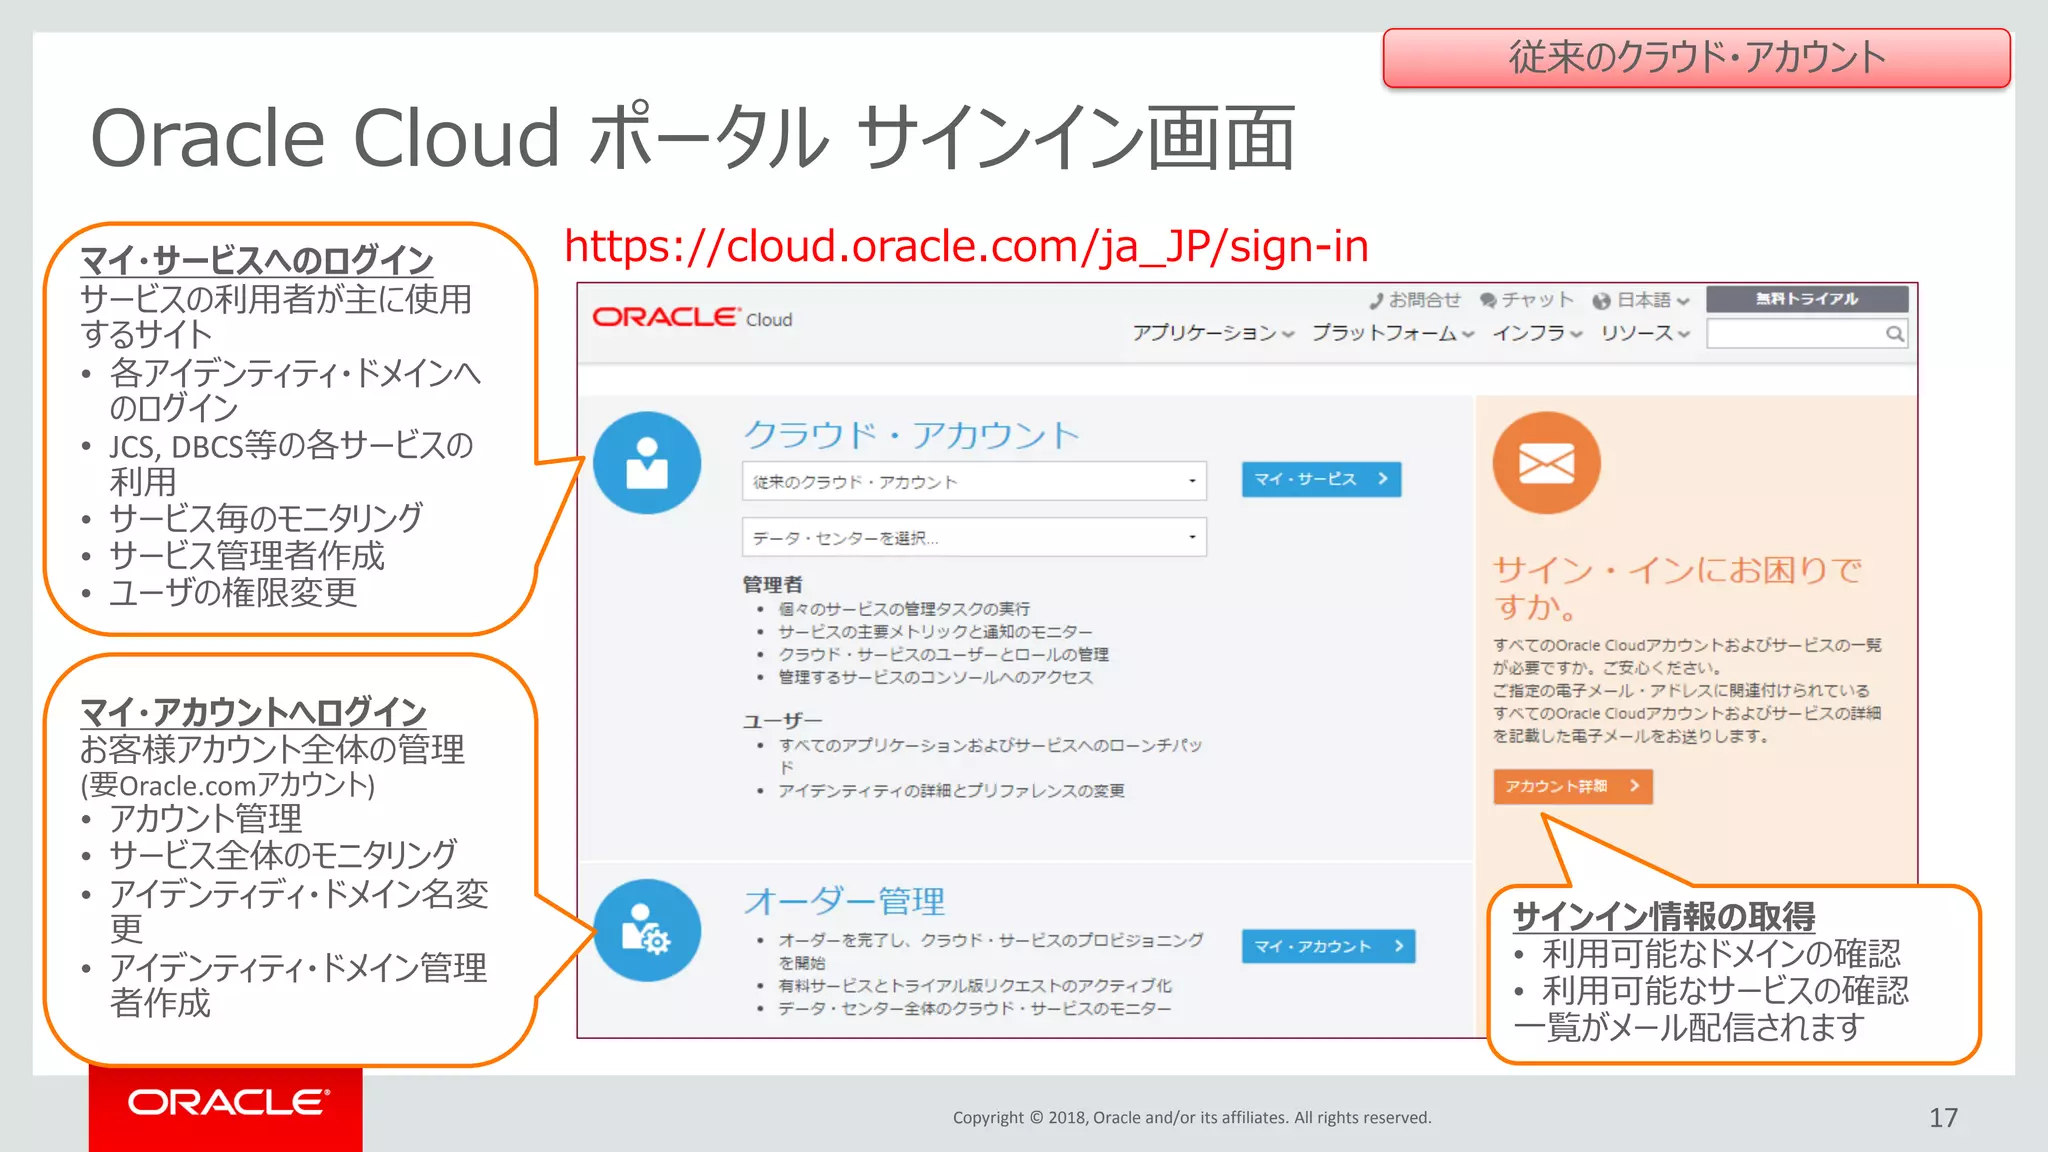Click the phone icon by お問合せ
The width and height of the screenshot is (2048, 1152).
click(1376, 300)
